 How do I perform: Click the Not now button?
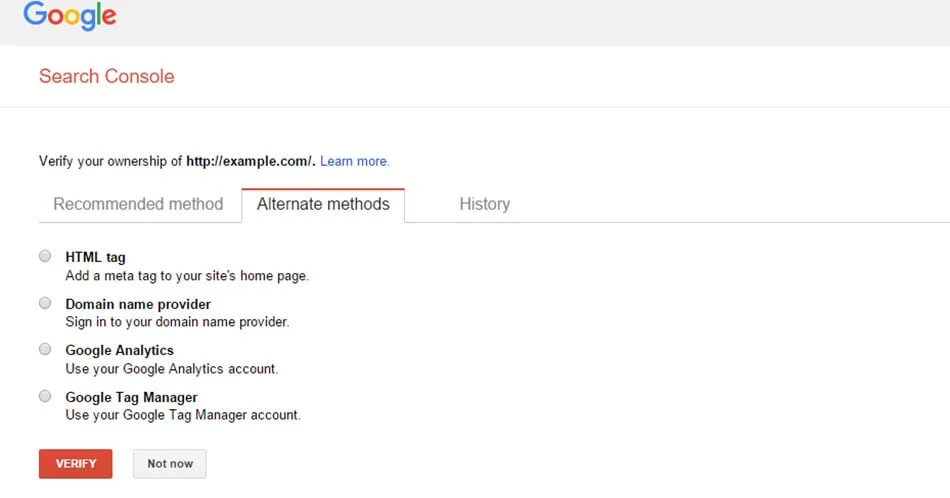(x=170, y=464)
